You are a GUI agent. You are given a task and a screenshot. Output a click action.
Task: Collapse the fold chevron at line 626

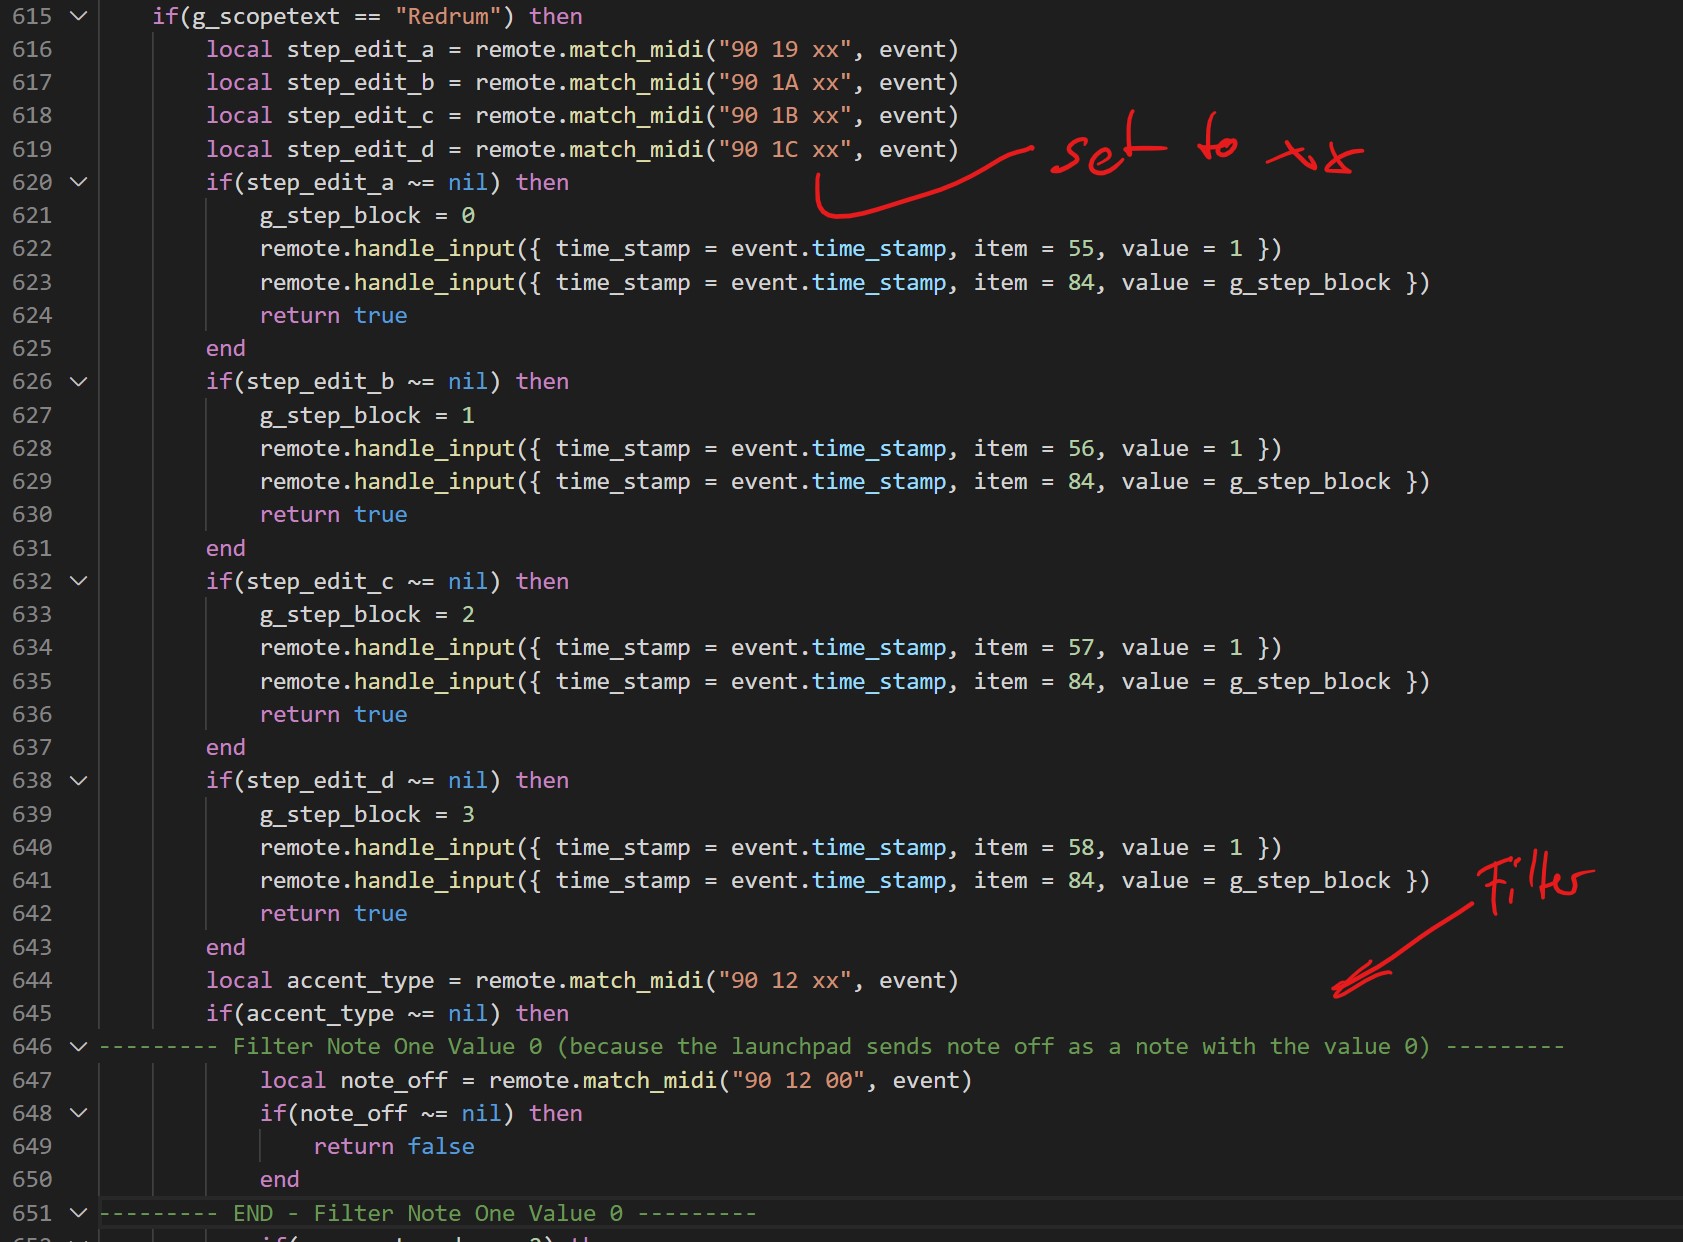click(79, 381)
